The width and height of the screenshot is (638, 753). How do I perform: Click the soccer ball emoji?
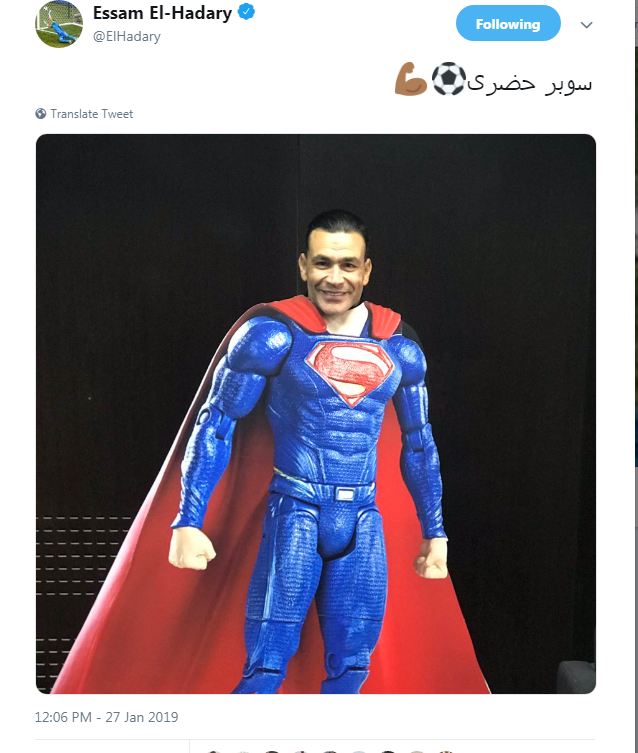tap(449, 79)
